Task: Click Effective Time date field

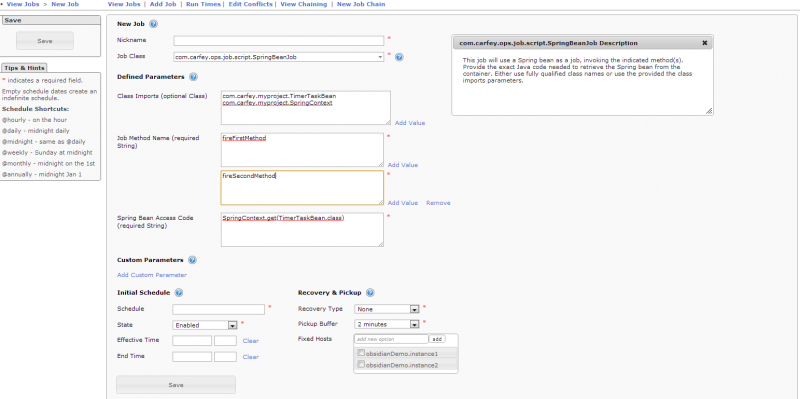Action: pos(192,341)
